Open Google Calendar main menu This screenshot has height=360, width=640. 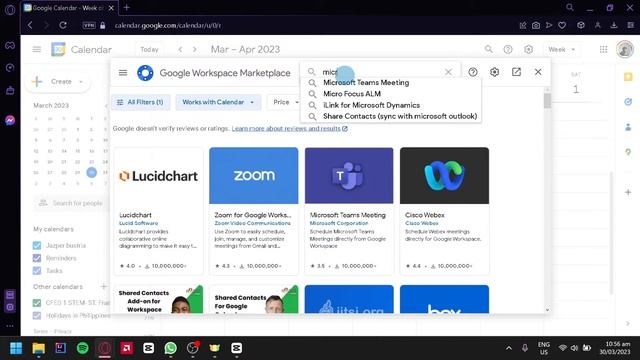coord(37,49)
